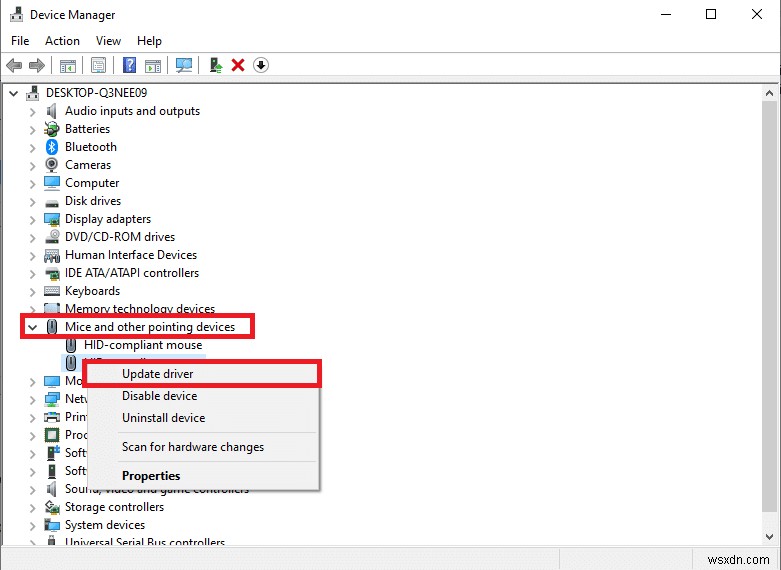Click the IDE ATA/ATAPI controllers icon
This screenshot has width=781, height=570.
(x=52, y=273)
